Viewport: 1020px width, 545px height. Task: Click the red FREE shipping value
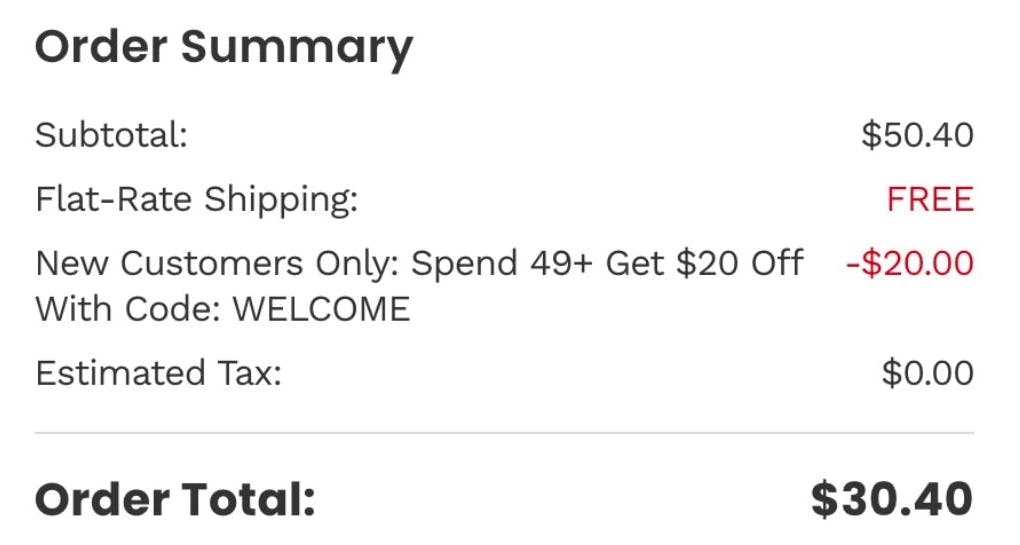929,199
